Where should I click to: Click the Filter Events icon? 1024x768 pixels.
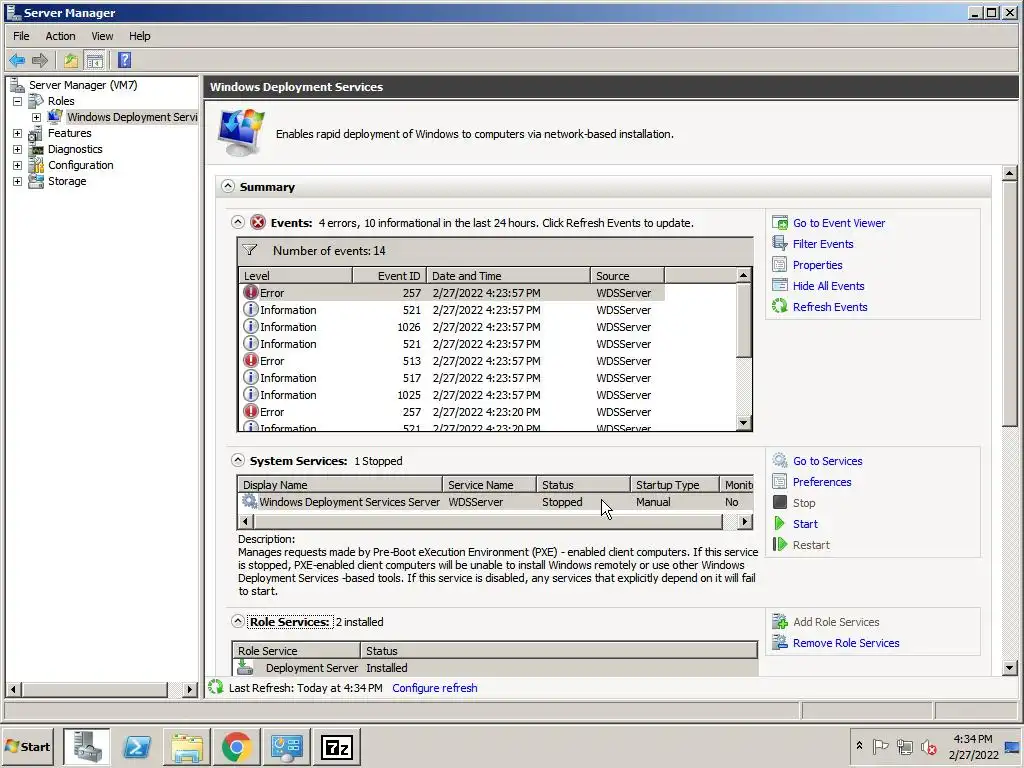780,244
